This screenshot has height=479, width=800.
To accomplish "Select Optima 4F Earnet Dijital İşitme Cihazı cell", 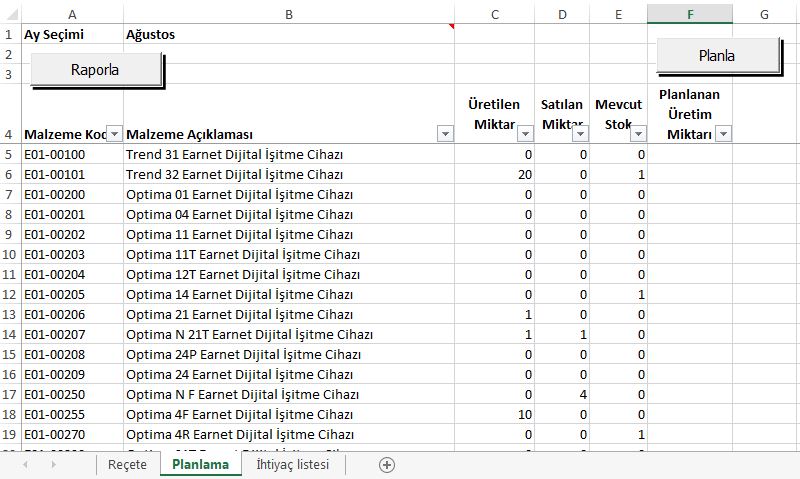I will pos(288,414).
